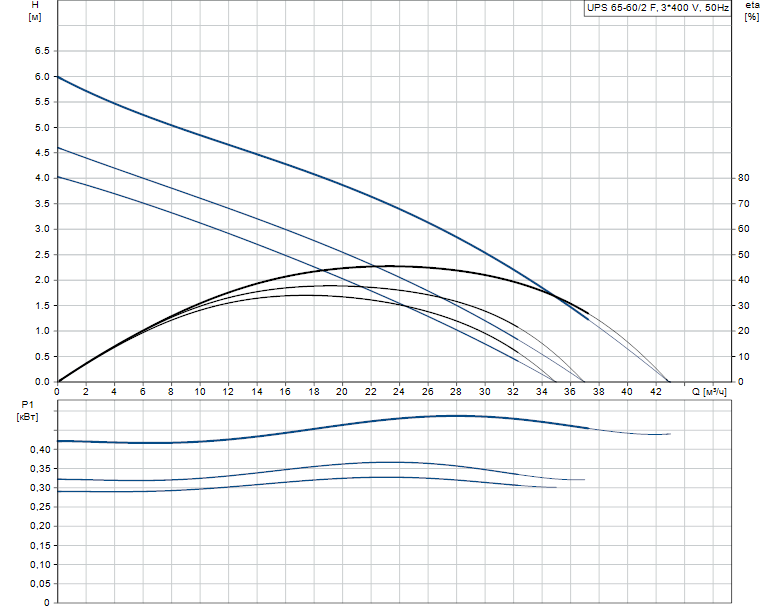
Task: Click the P1 [кВт] power axis title
Action: (x=27, y=411)
